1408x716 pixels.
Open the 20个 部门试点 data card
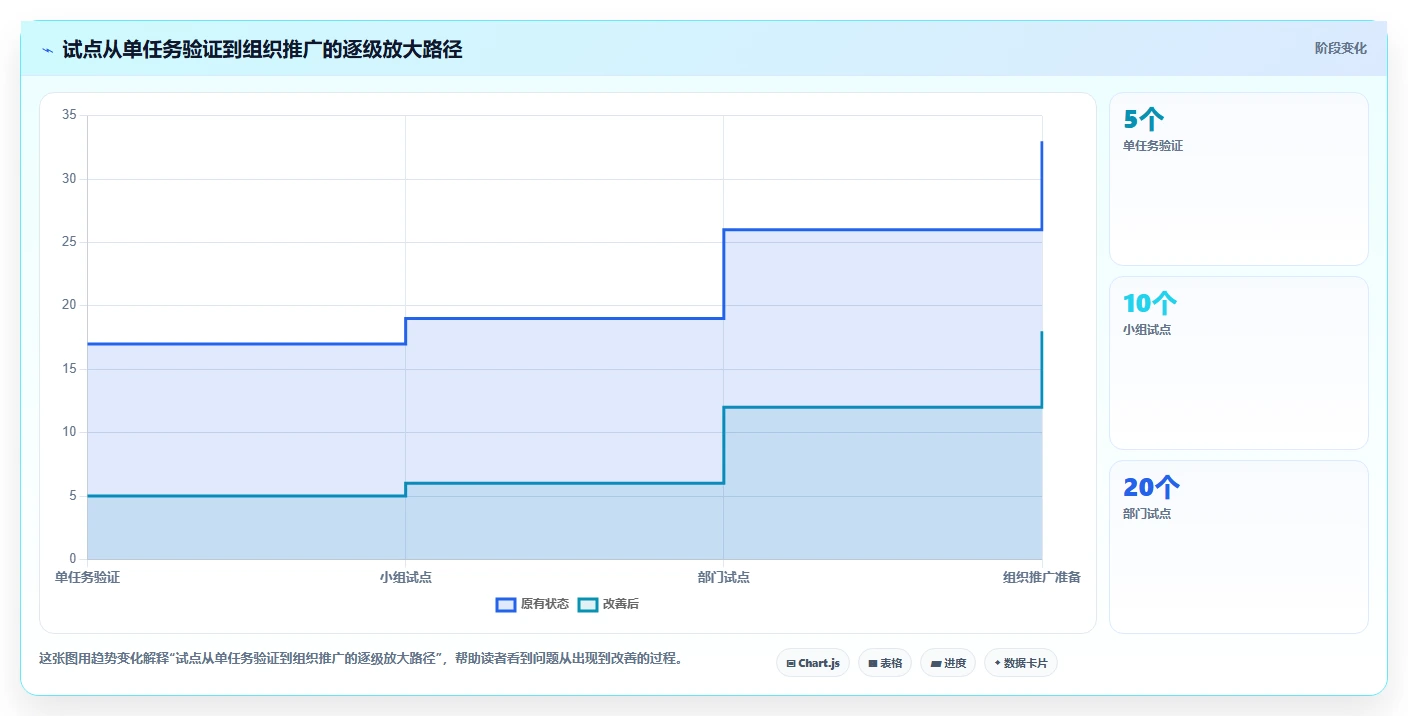point(1239,547)
